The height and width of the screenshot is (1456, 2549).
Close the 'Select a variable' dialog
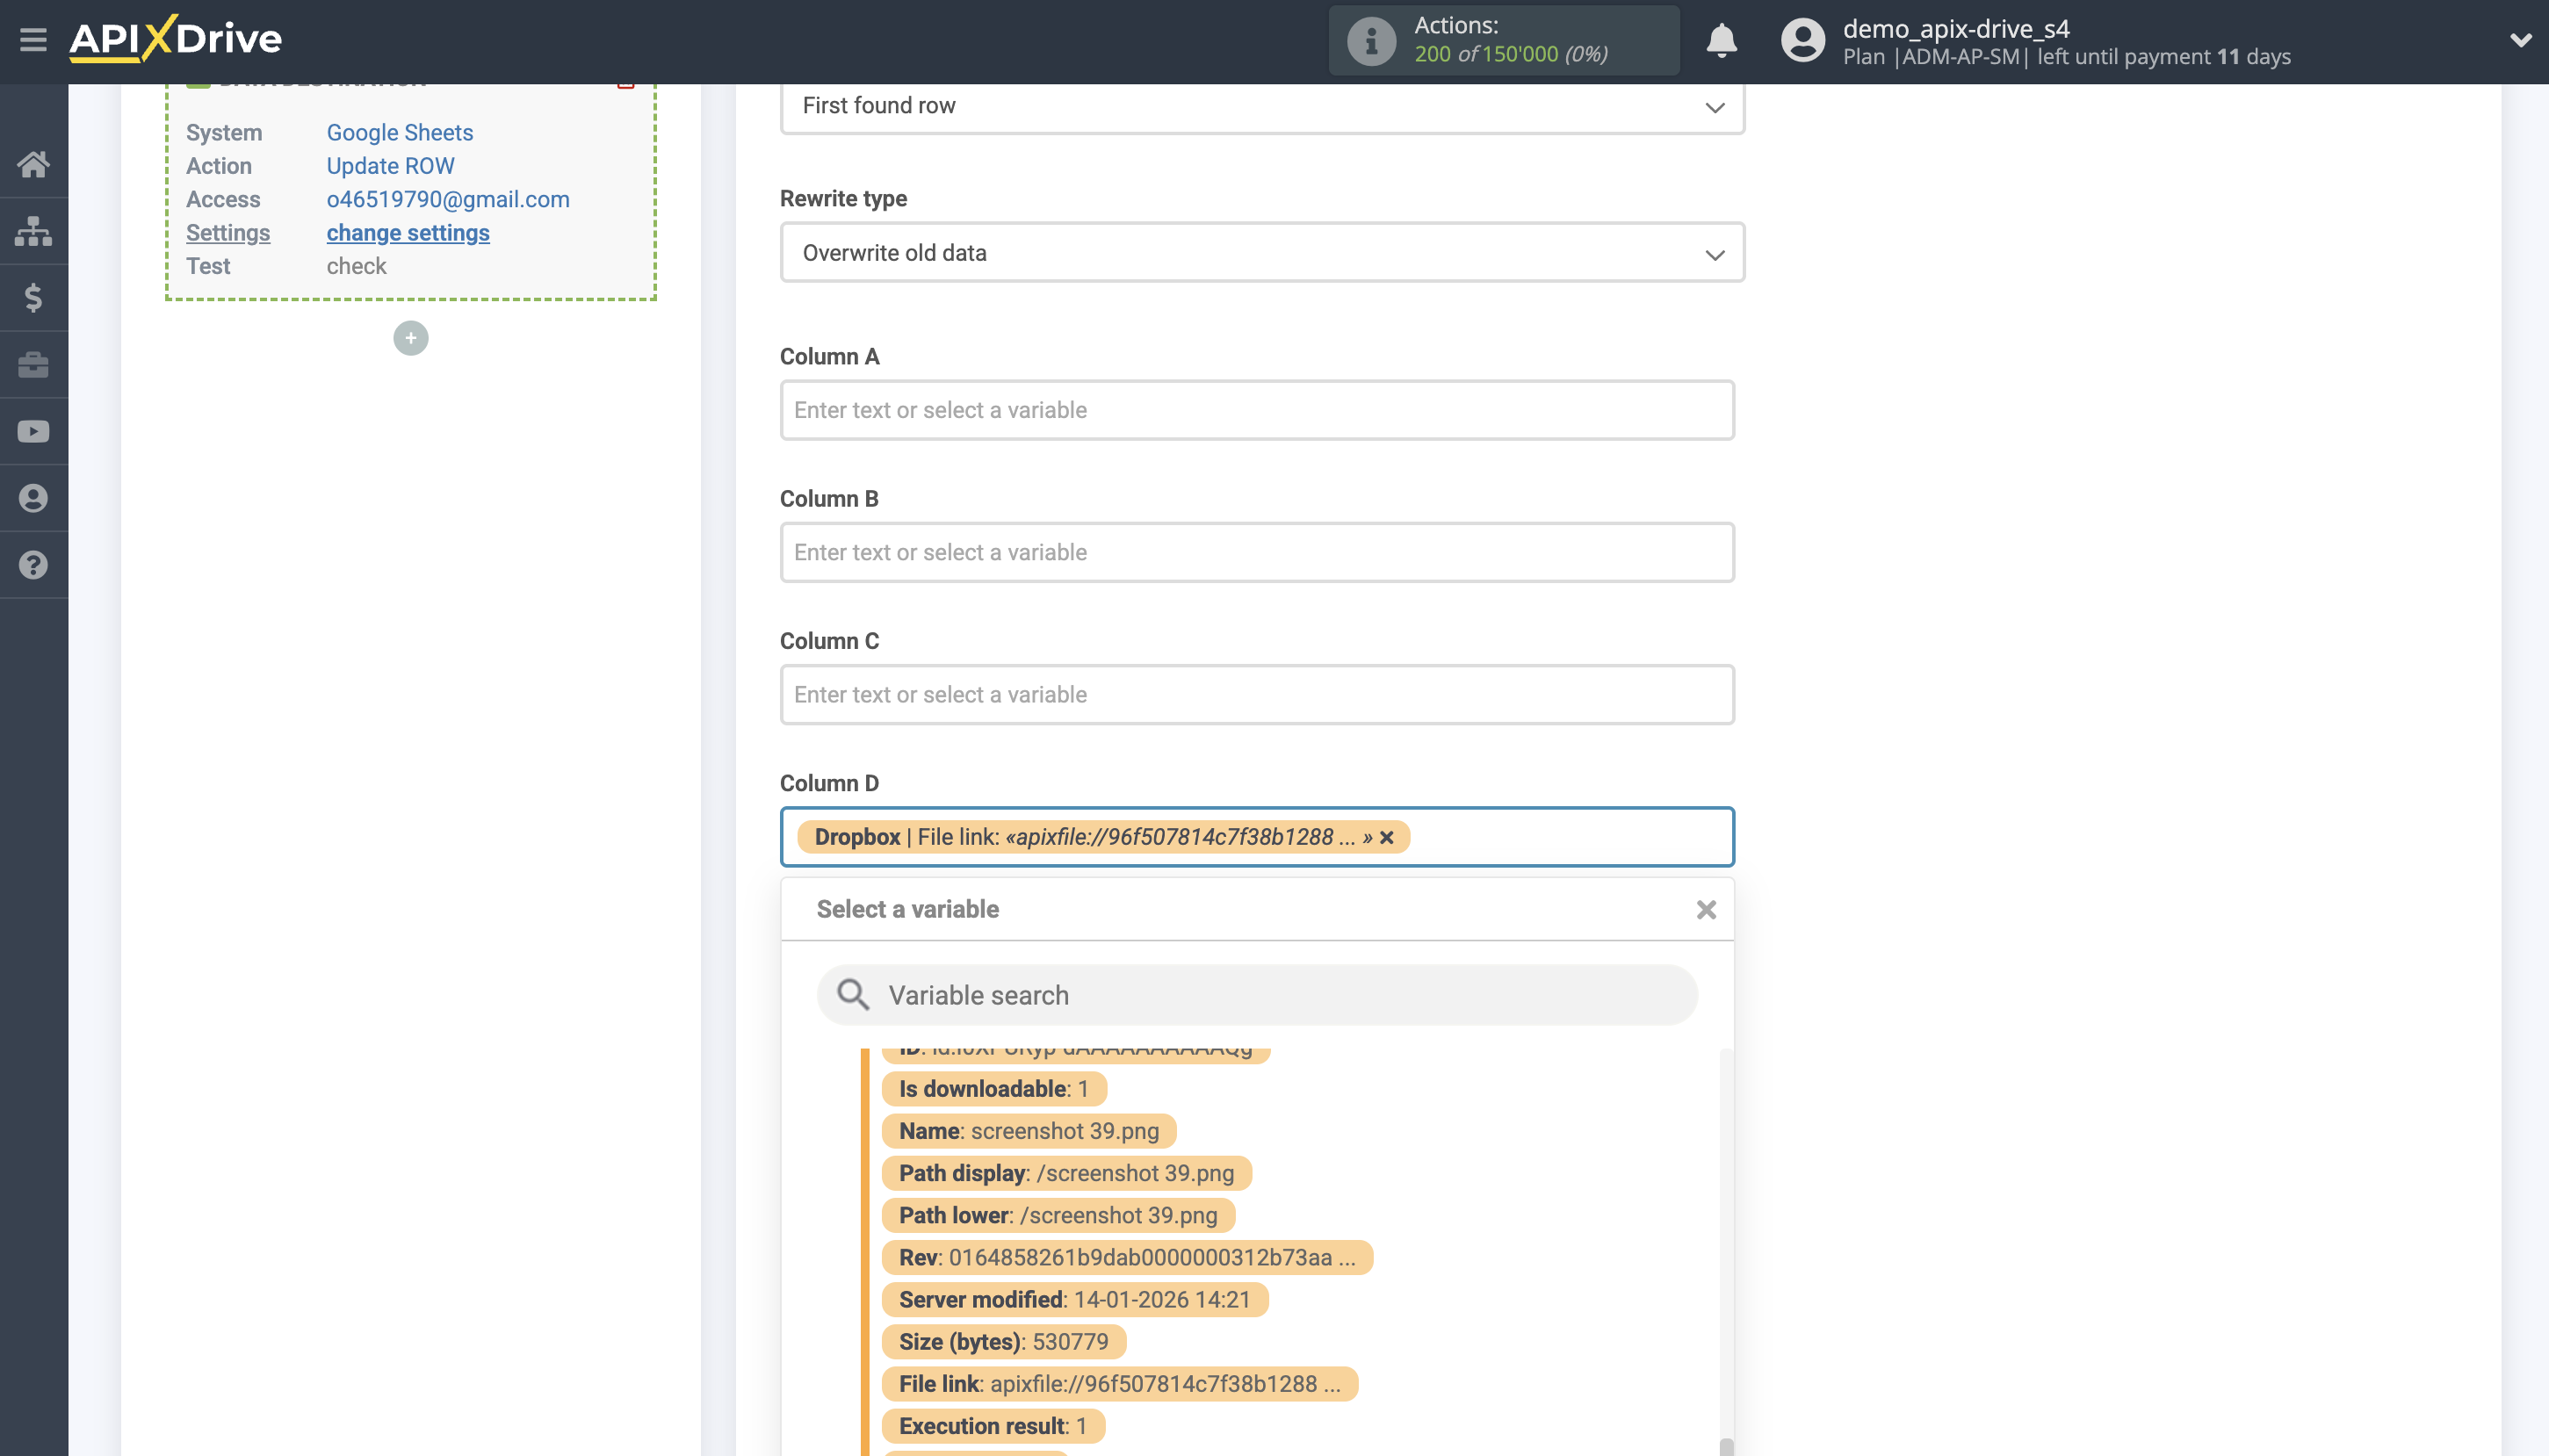tap(1707, 909)
